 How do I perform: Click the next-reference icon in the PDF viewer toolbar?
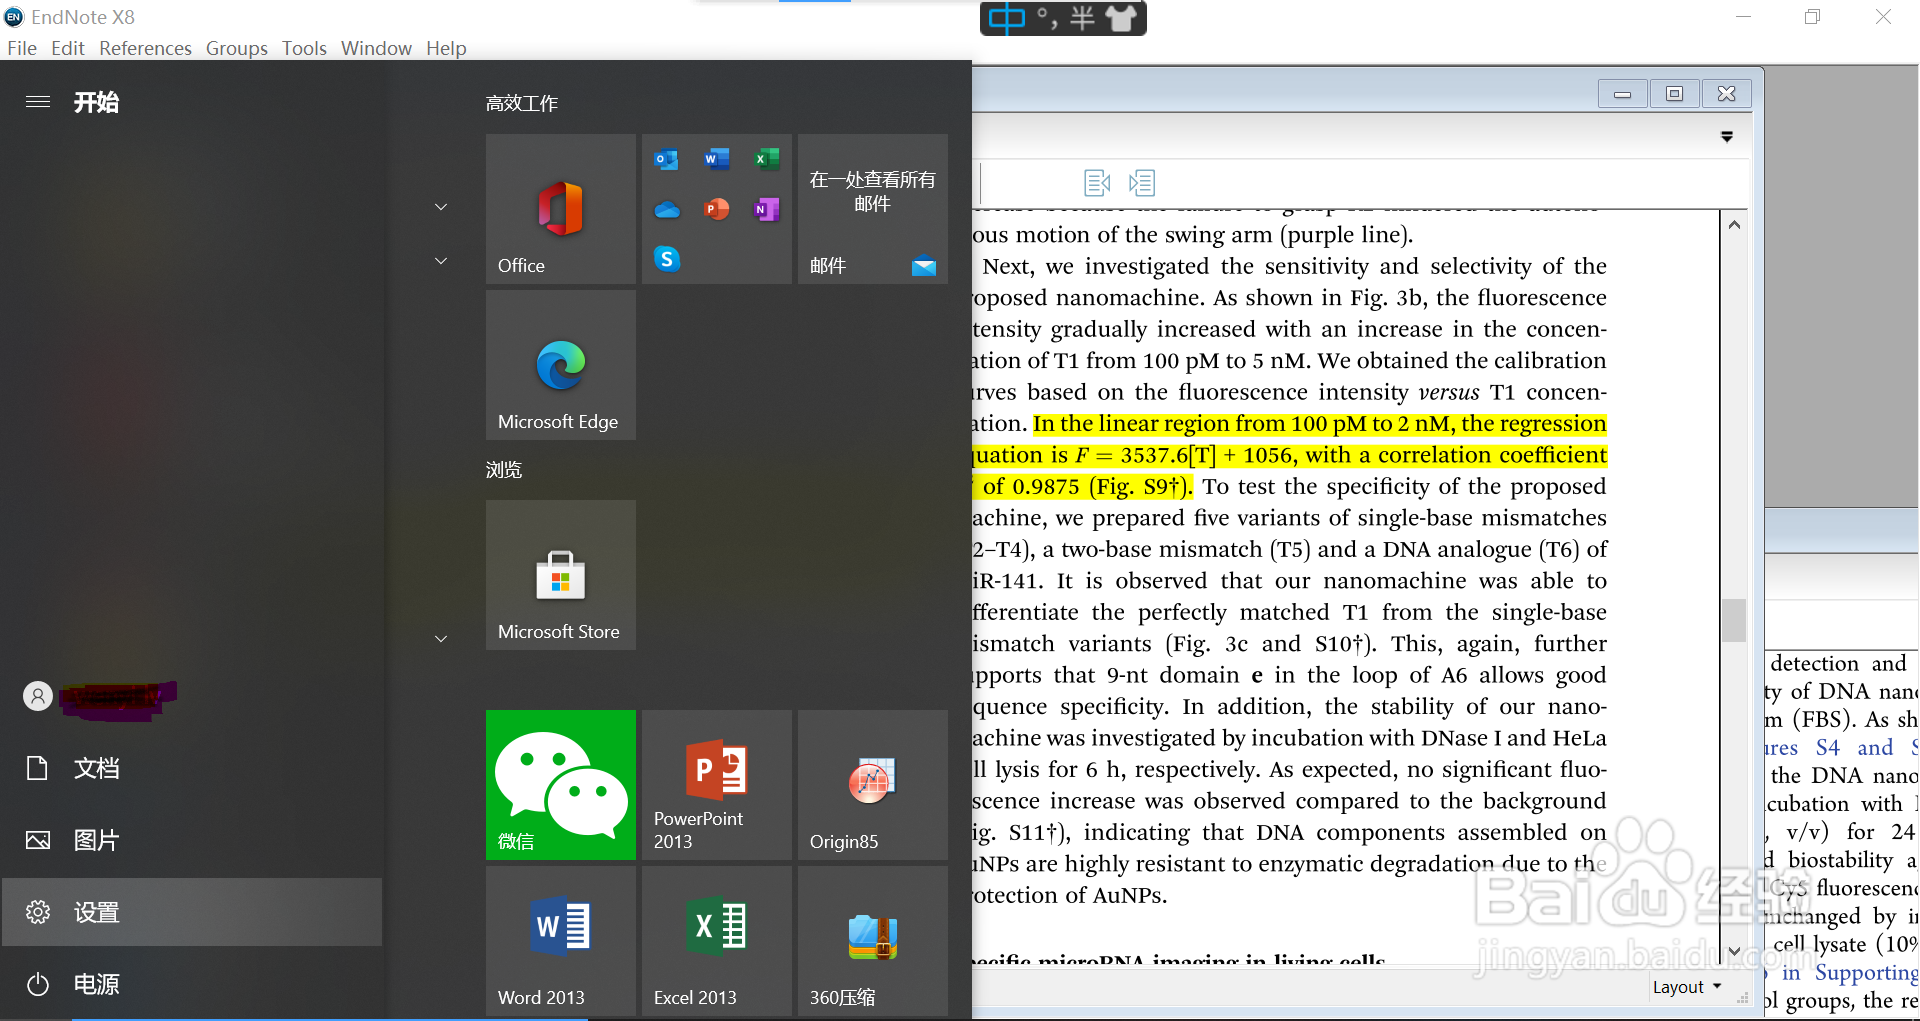tap(1141, 182)
